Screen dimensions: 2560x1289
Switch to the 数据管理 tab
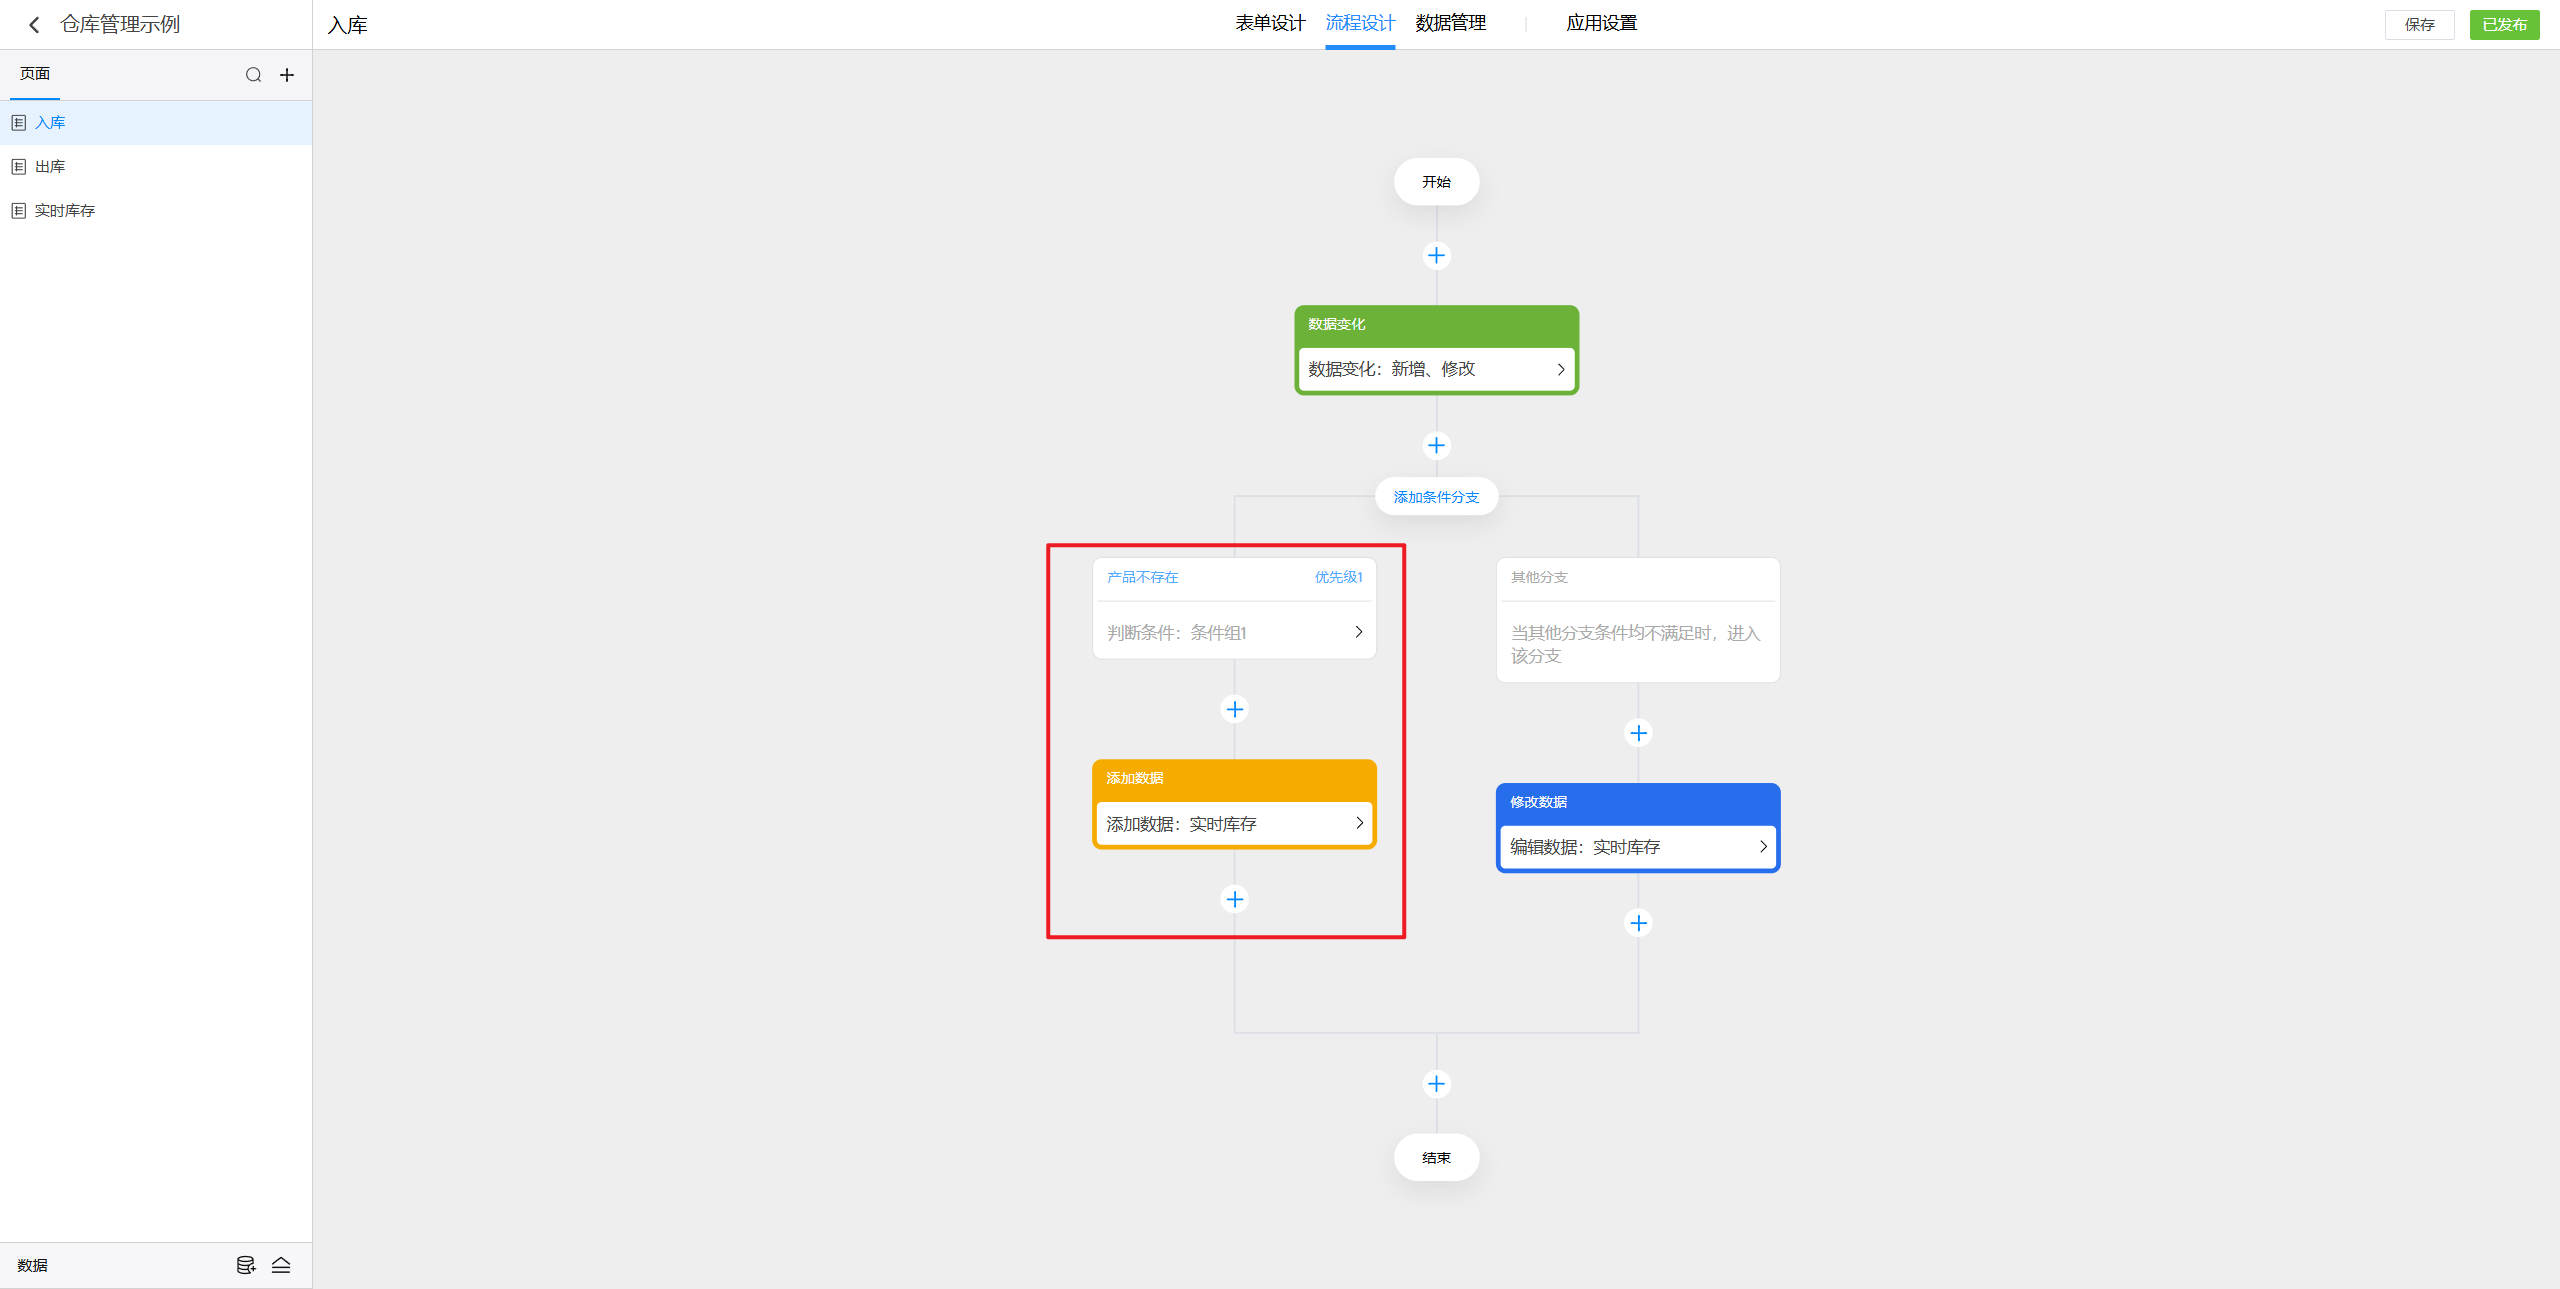(1450, 23)
